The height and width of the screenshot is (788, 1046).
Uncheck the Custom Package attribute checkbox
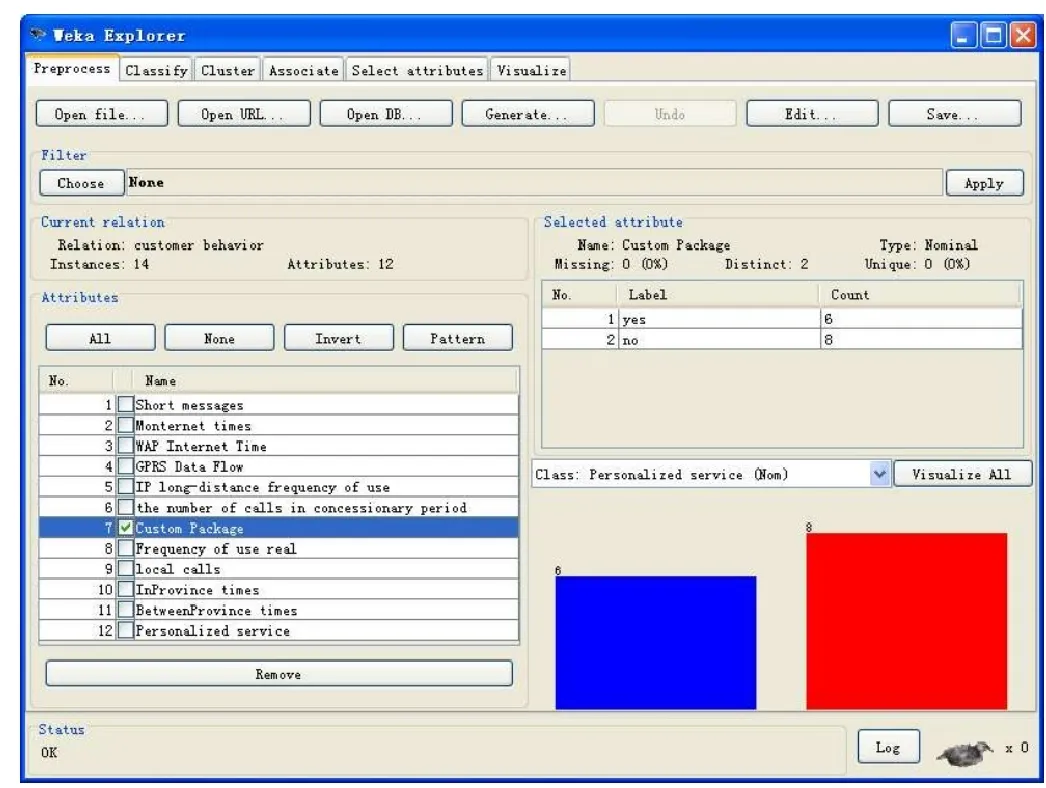pos(126,528)
